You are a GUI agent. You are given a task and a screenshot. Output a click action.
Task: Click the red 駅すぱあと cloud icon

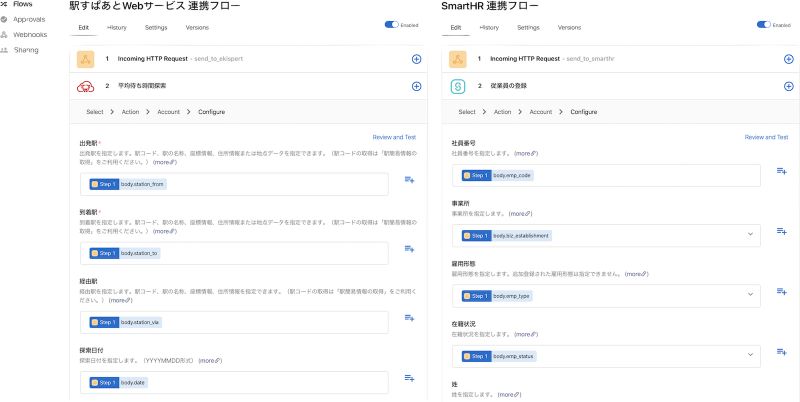point(85,87)
